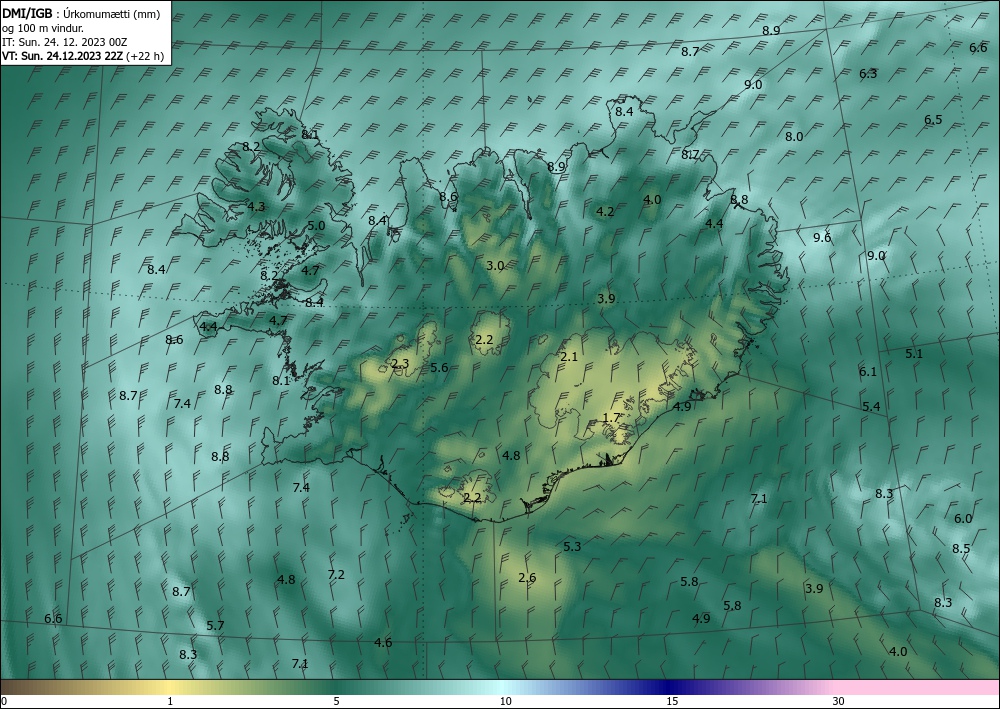Screen dimensions: 1000x709
Task: Click the 6.1 value east of Iceland
Action: (x=868, y=372)
